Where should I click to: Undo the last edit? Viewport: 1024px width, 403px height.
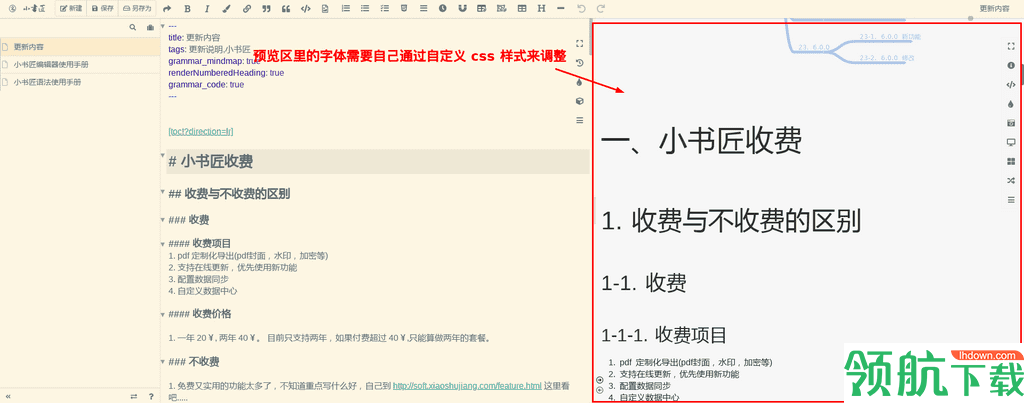pyautogui.click(x=581, y=8)
